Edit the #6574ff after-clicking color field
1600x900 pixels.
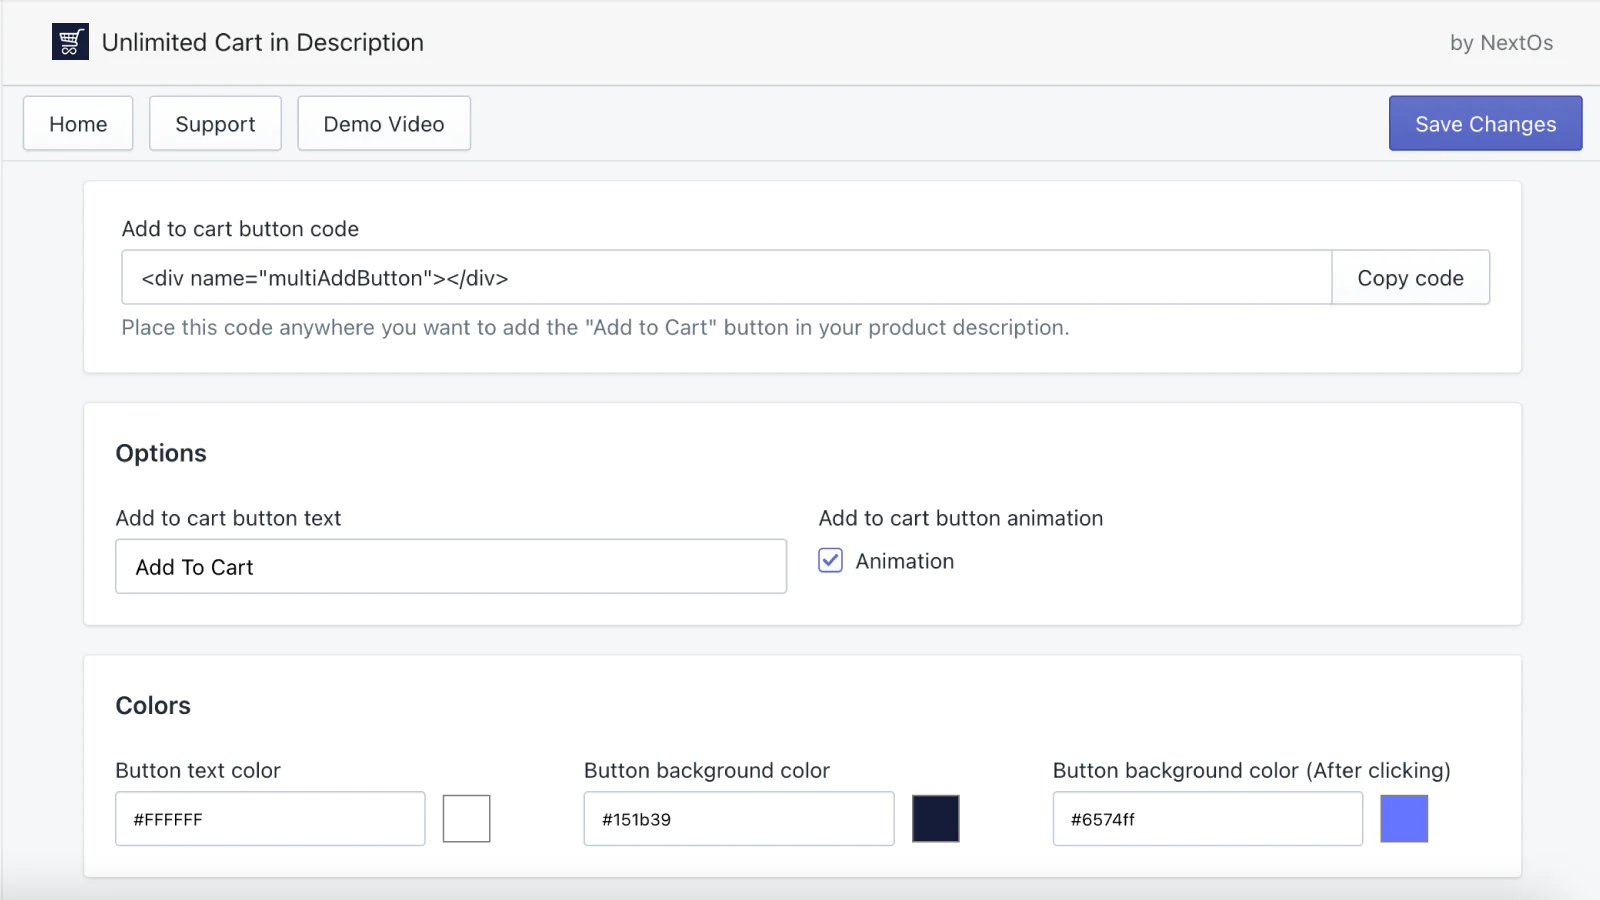click(x=1207, y=819)
